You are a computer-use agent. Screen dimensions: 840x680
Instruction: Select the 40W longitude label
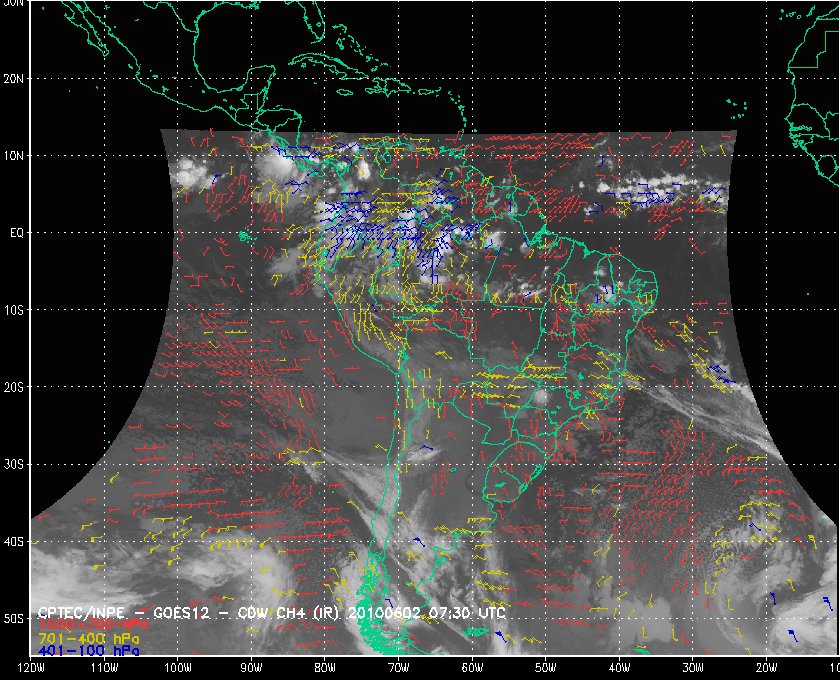coord(619,668)
